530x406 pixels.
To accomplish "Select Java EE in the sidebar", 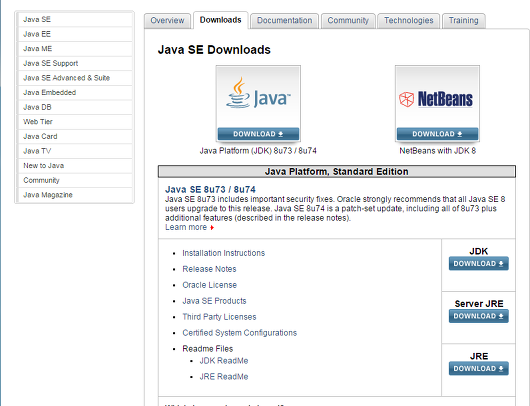I will 74,34.
